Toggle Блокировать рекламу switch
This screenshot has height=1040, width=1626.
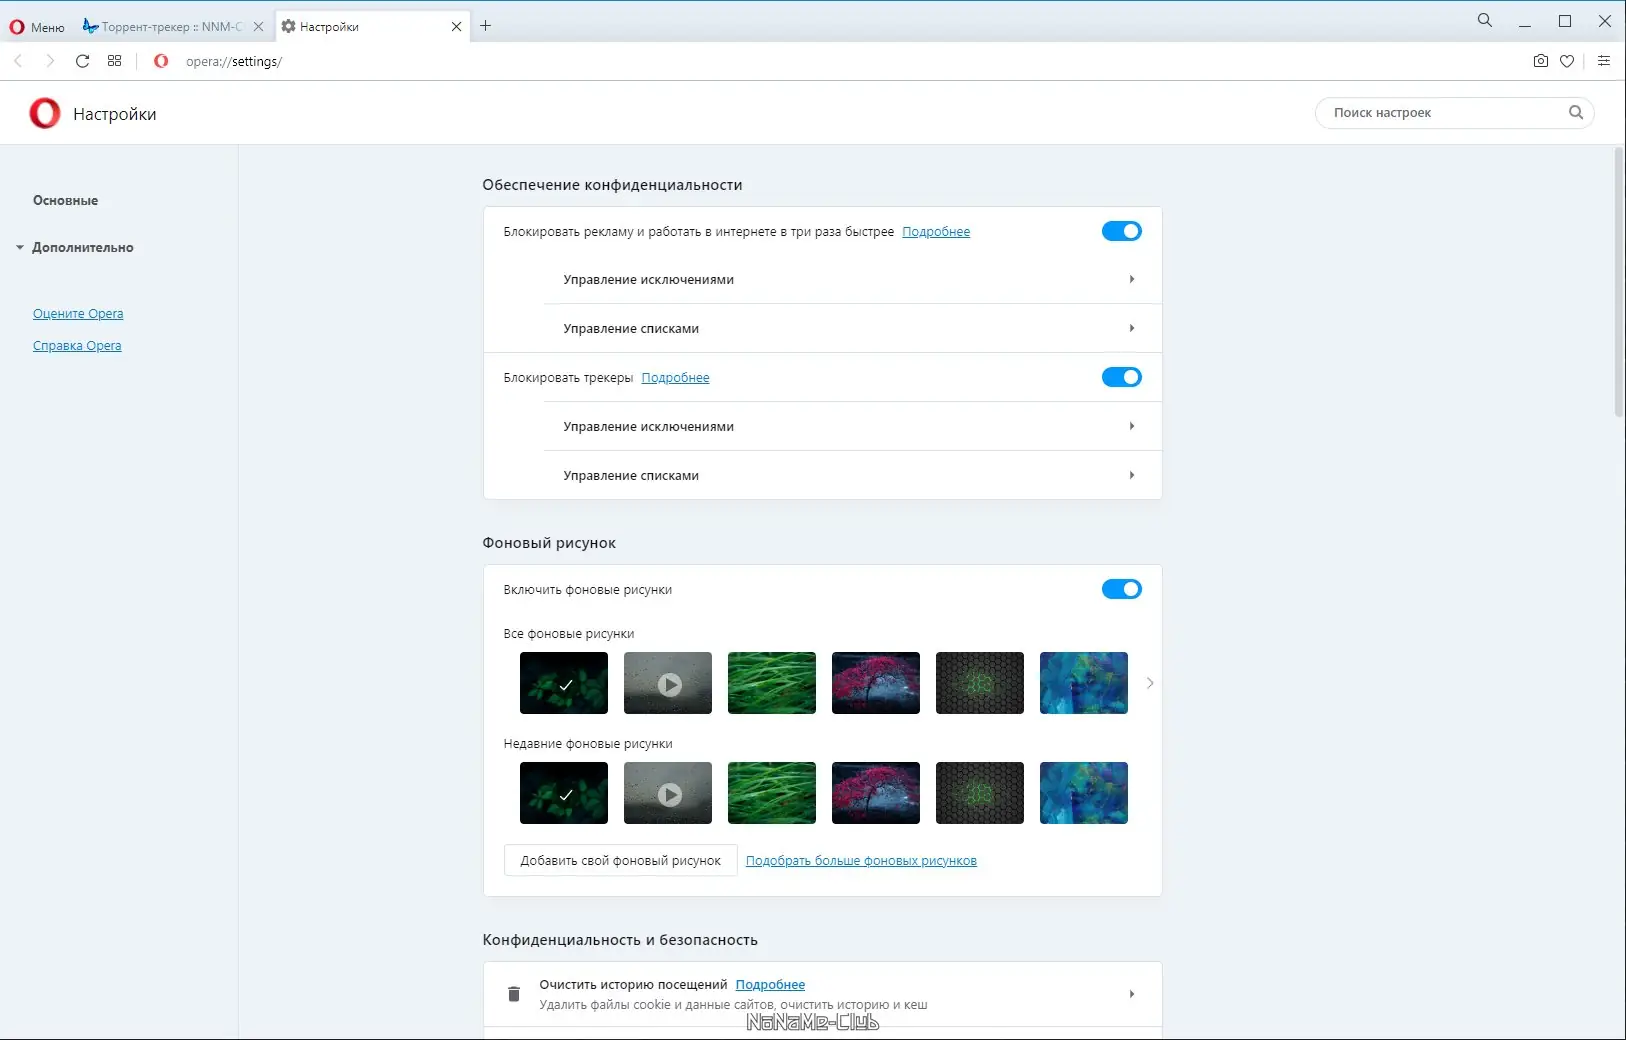(1122, 231)
